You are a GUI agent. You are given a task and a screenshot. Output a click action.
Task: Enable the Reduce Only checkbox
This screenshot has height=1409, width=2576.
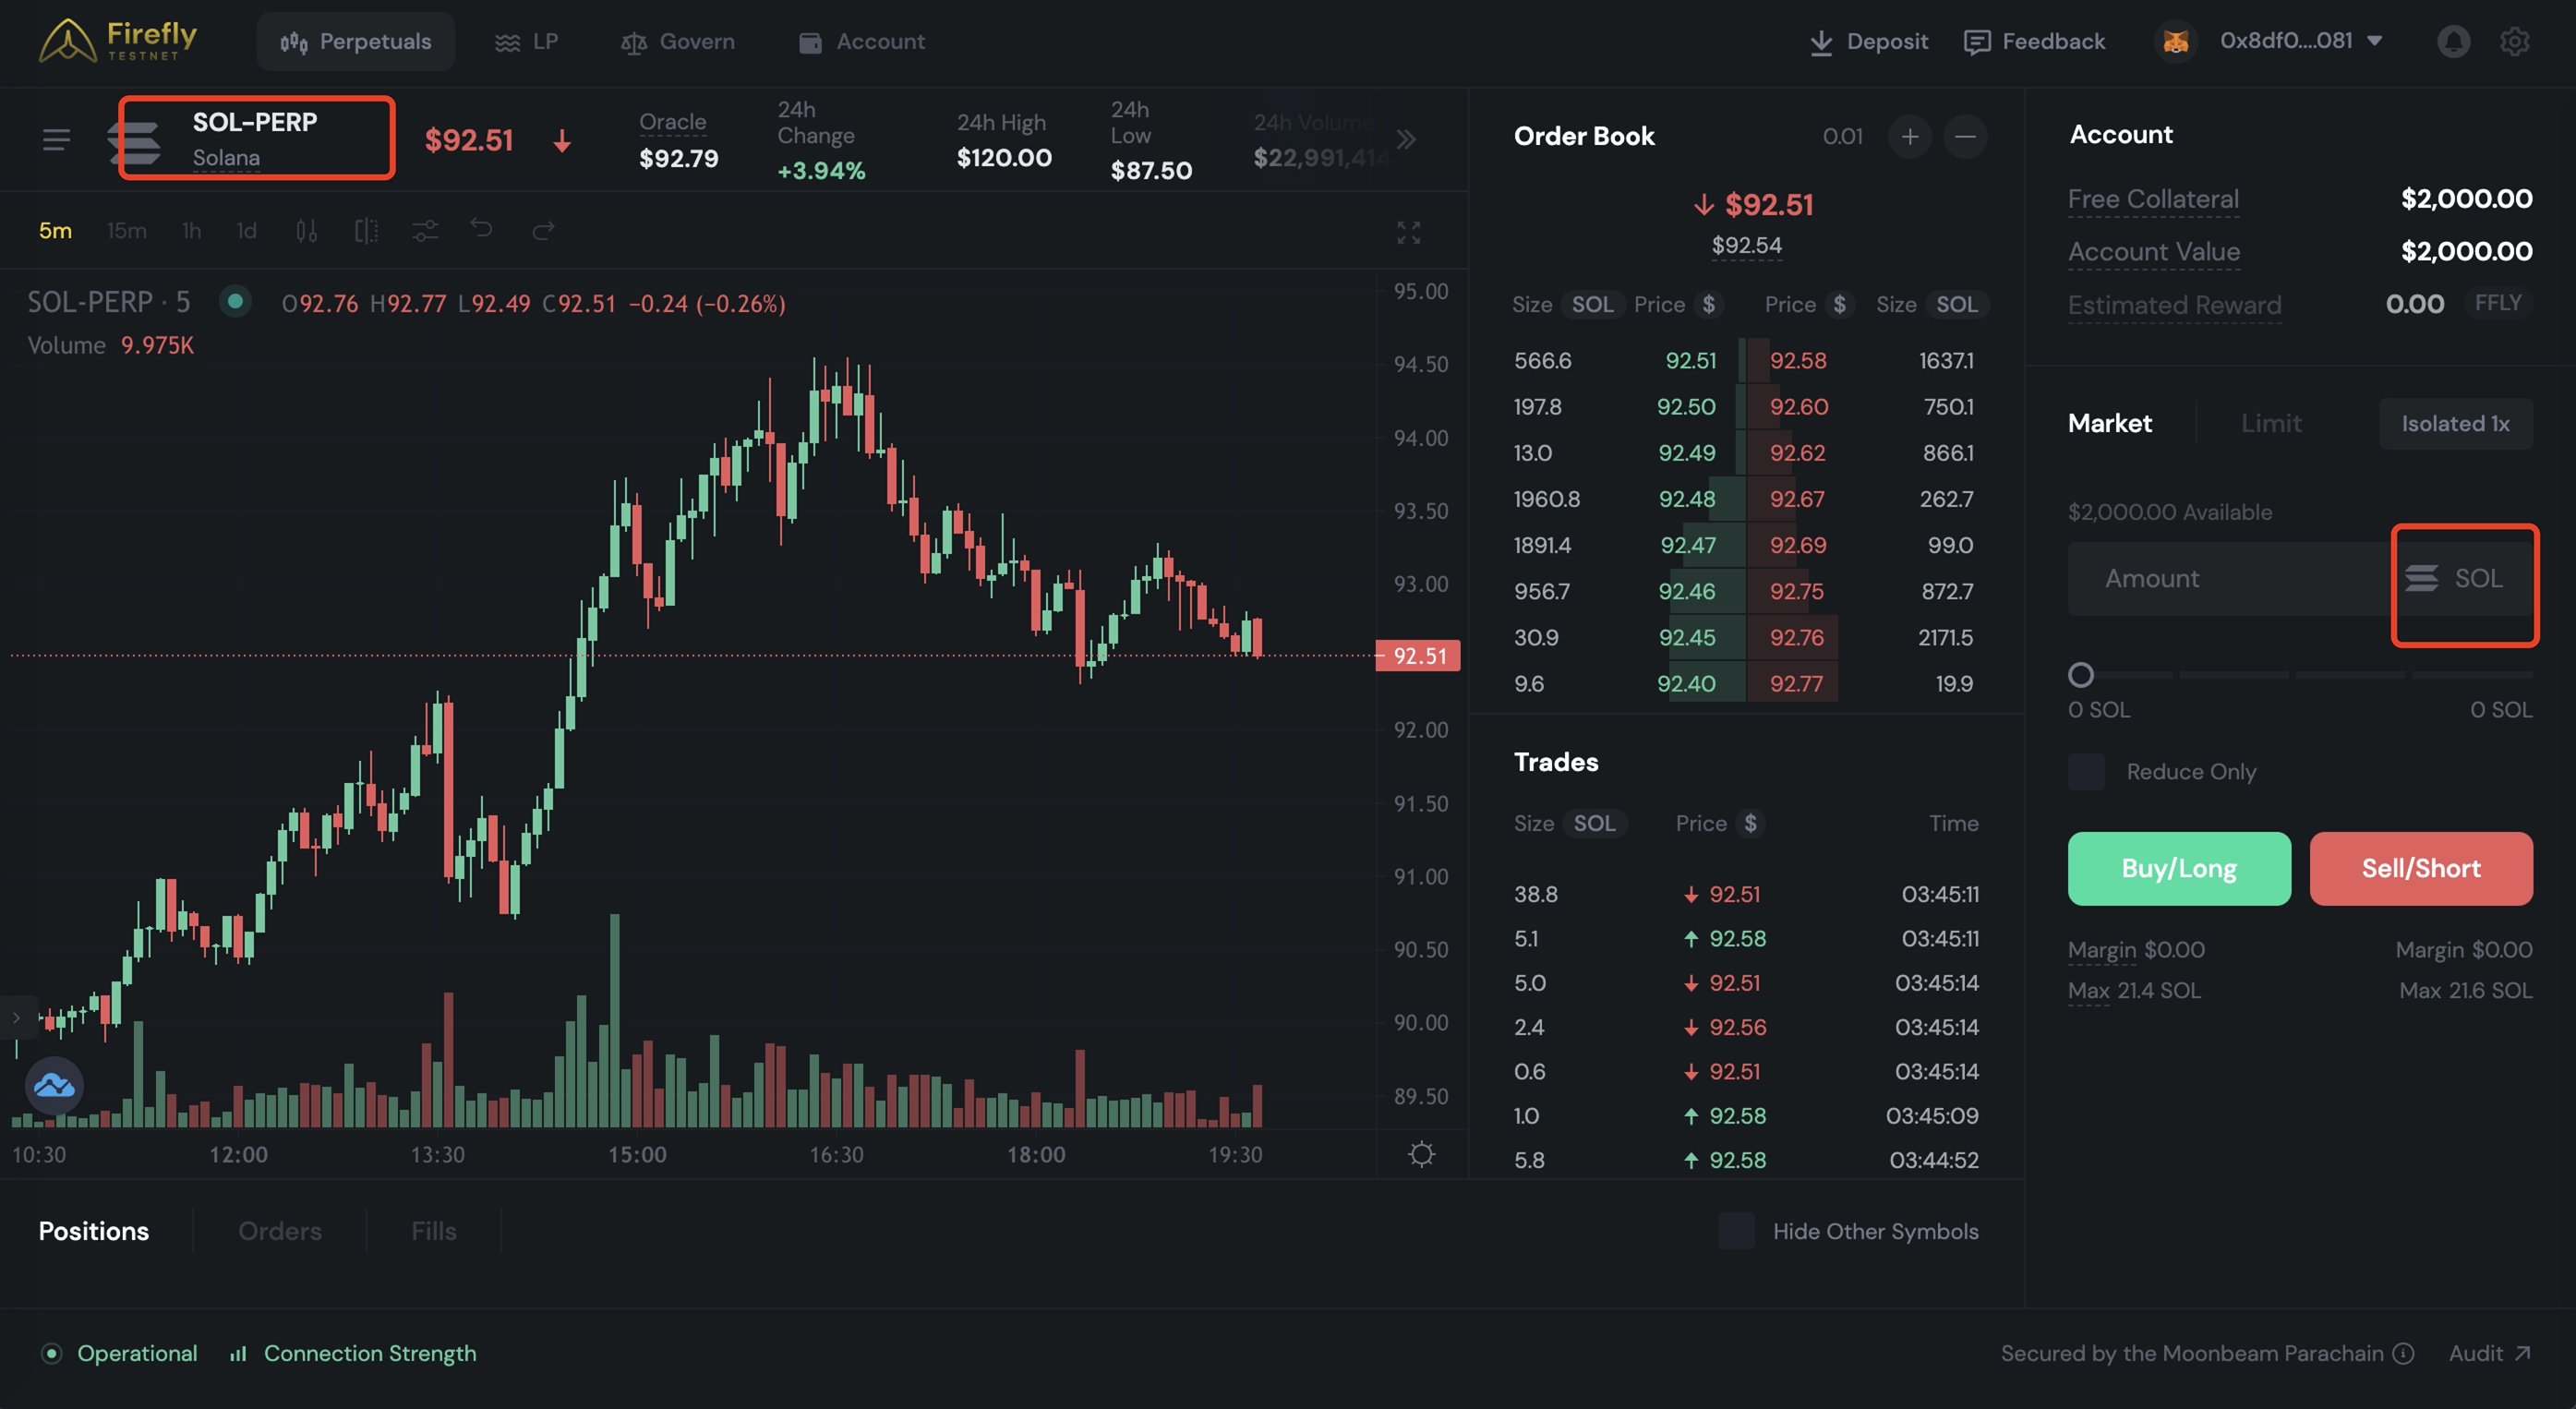(2086, 772)
